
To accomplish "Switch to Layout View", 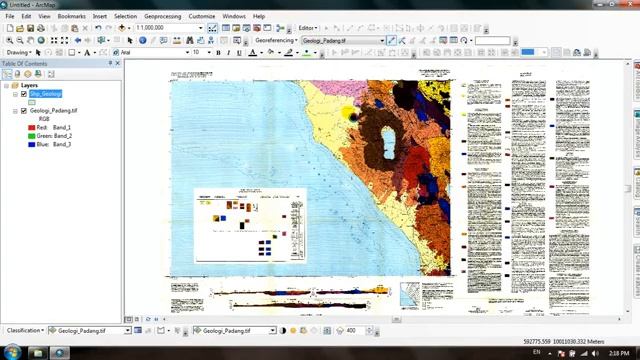I will (x=137, y=319).
